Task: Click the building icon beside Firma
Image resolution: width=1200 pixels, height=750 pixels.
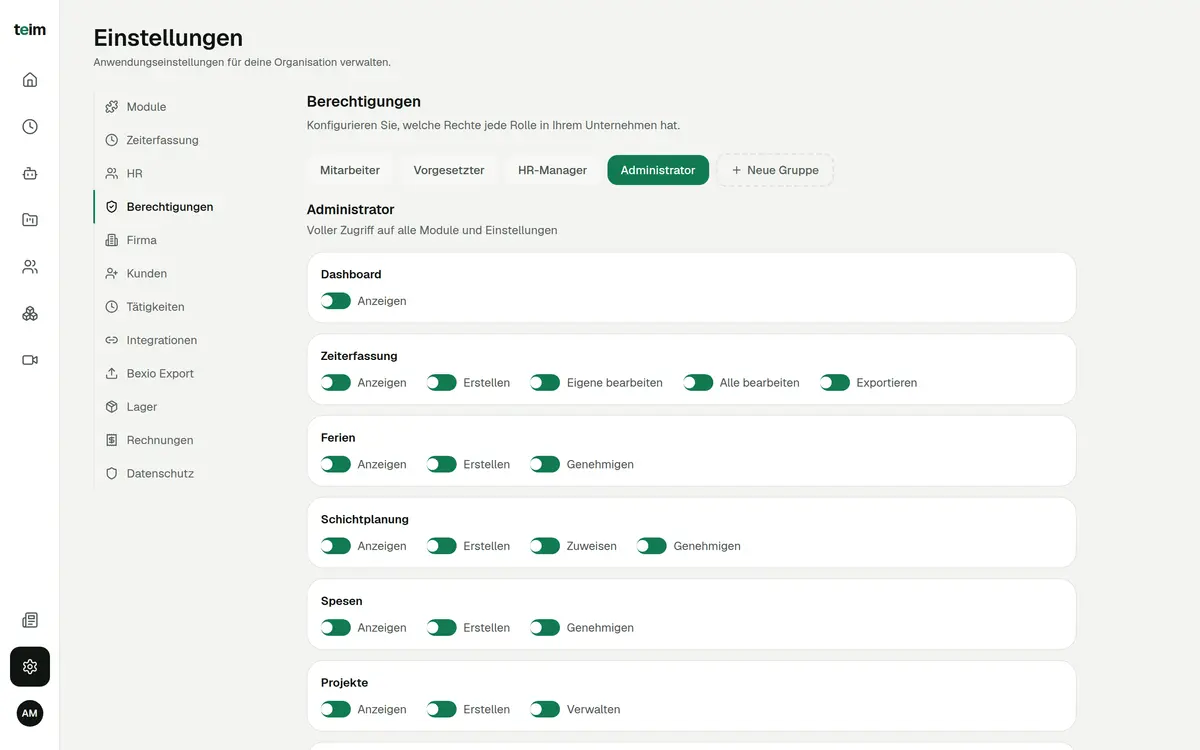Action: (x=112, y=240)
